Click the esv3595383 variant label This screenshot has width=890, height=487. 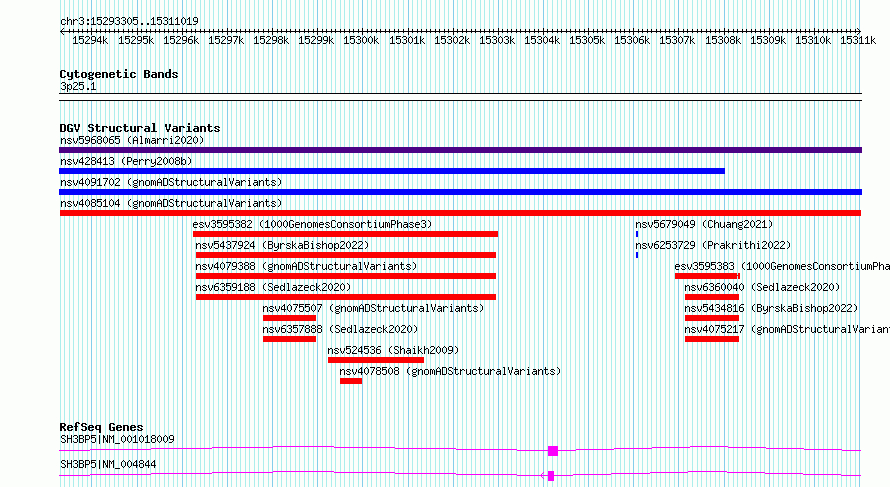click(x=782, y=266)
